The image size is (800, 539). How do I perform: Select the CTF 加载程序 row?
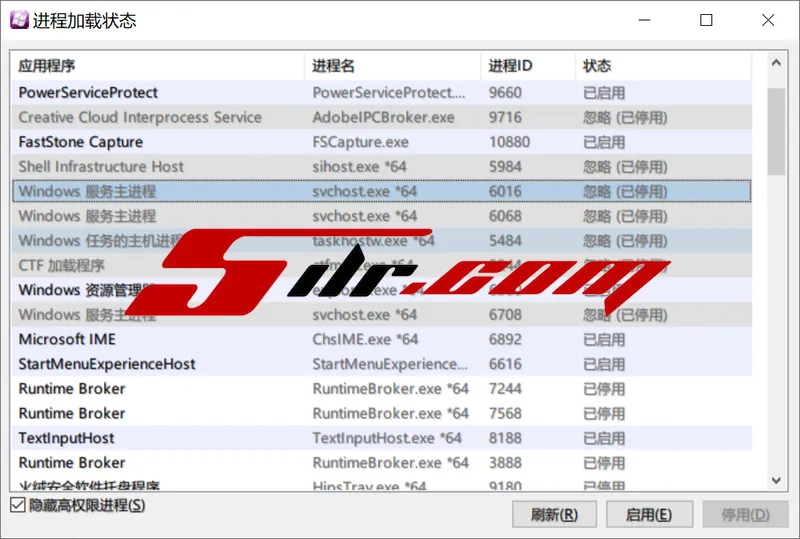(x=381, y=265)
